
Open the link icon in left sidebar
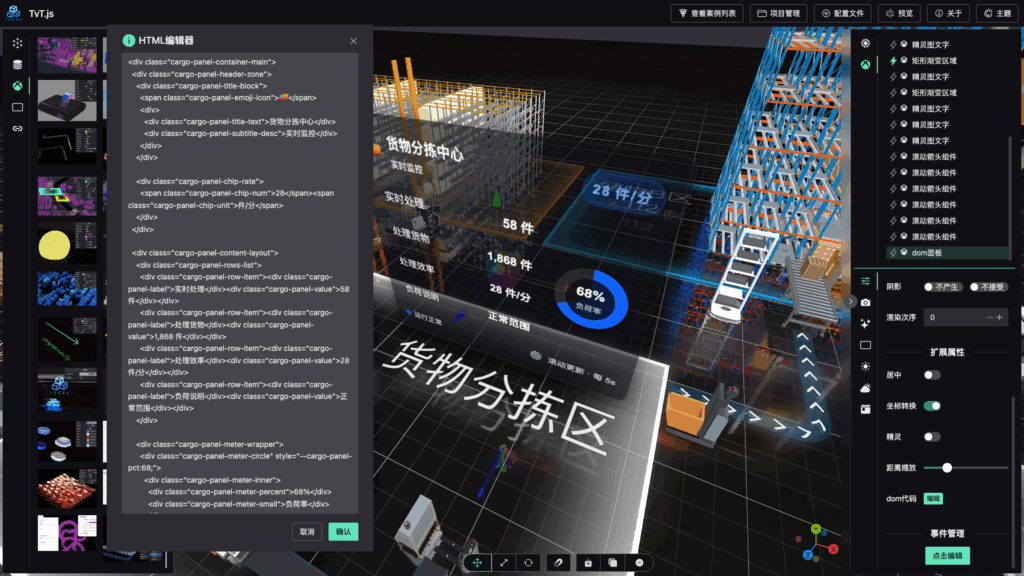17,129
